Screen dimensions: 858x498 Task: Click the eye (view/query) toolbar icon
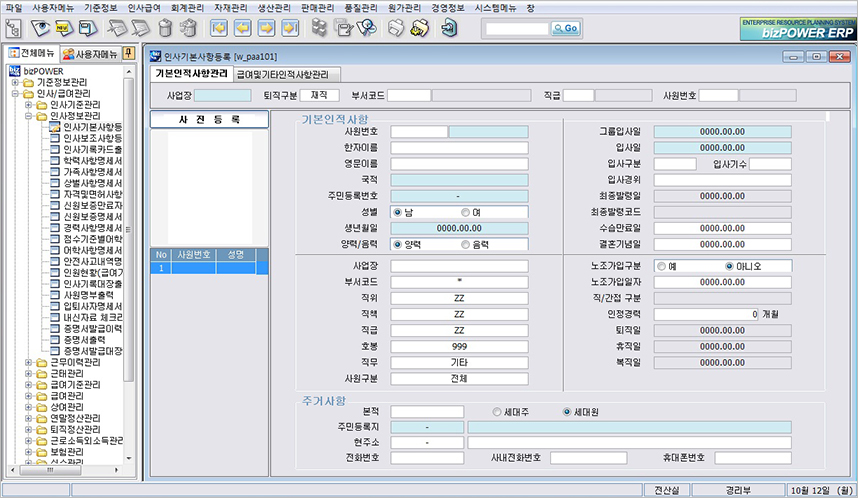[x=40, y=28]
